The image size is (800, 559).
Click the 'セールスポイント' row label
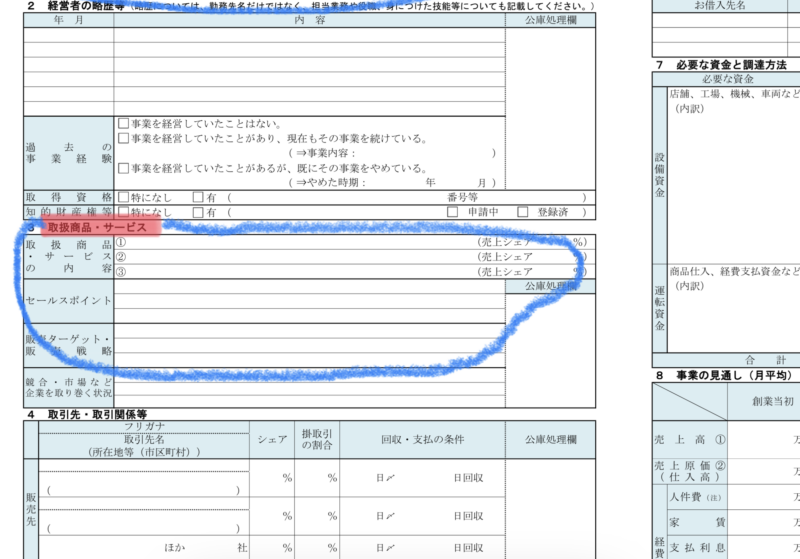click(68, 301)
